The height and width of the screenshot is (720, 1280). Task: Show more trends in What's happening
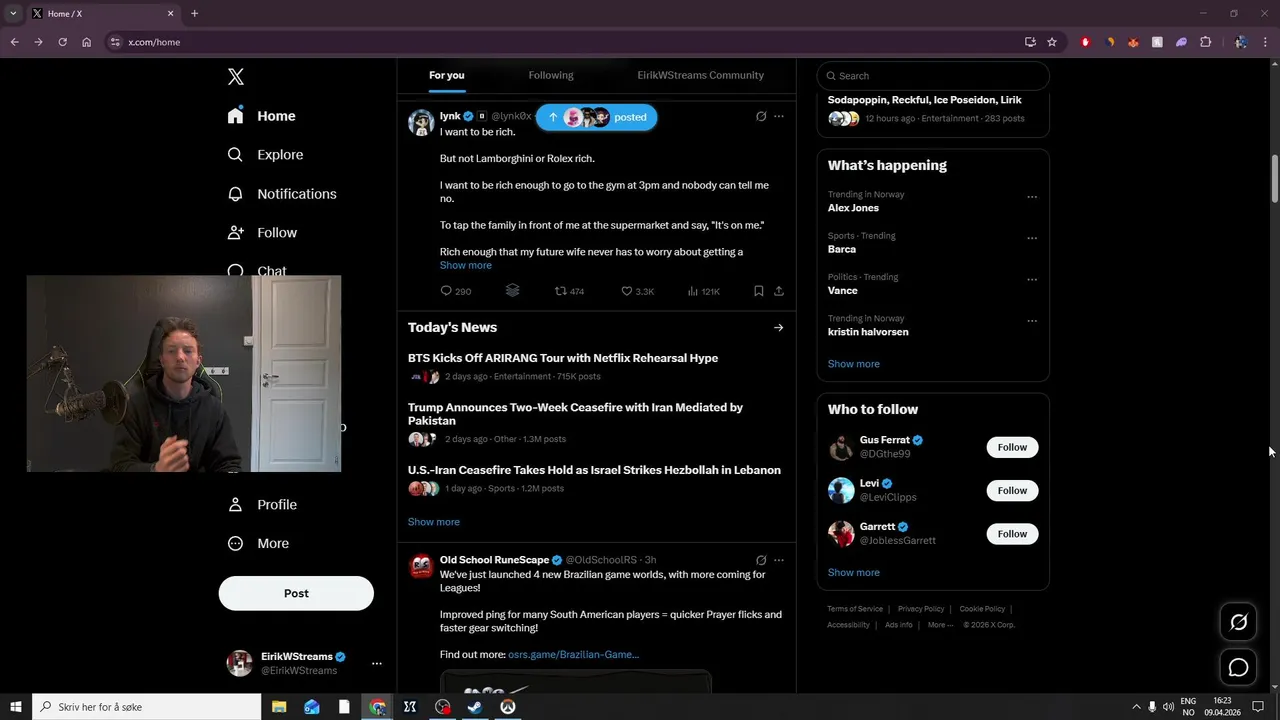tap(853, 364)
